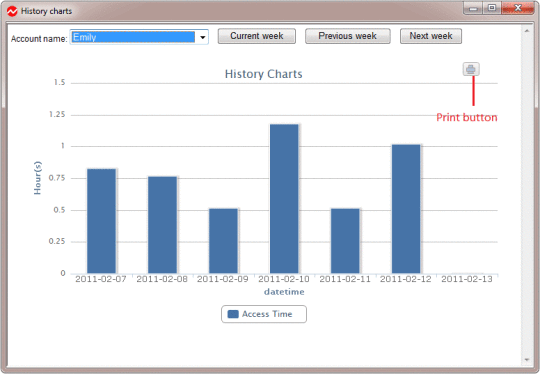Click the 2011-02-07 date label

[x=101, y=279]
